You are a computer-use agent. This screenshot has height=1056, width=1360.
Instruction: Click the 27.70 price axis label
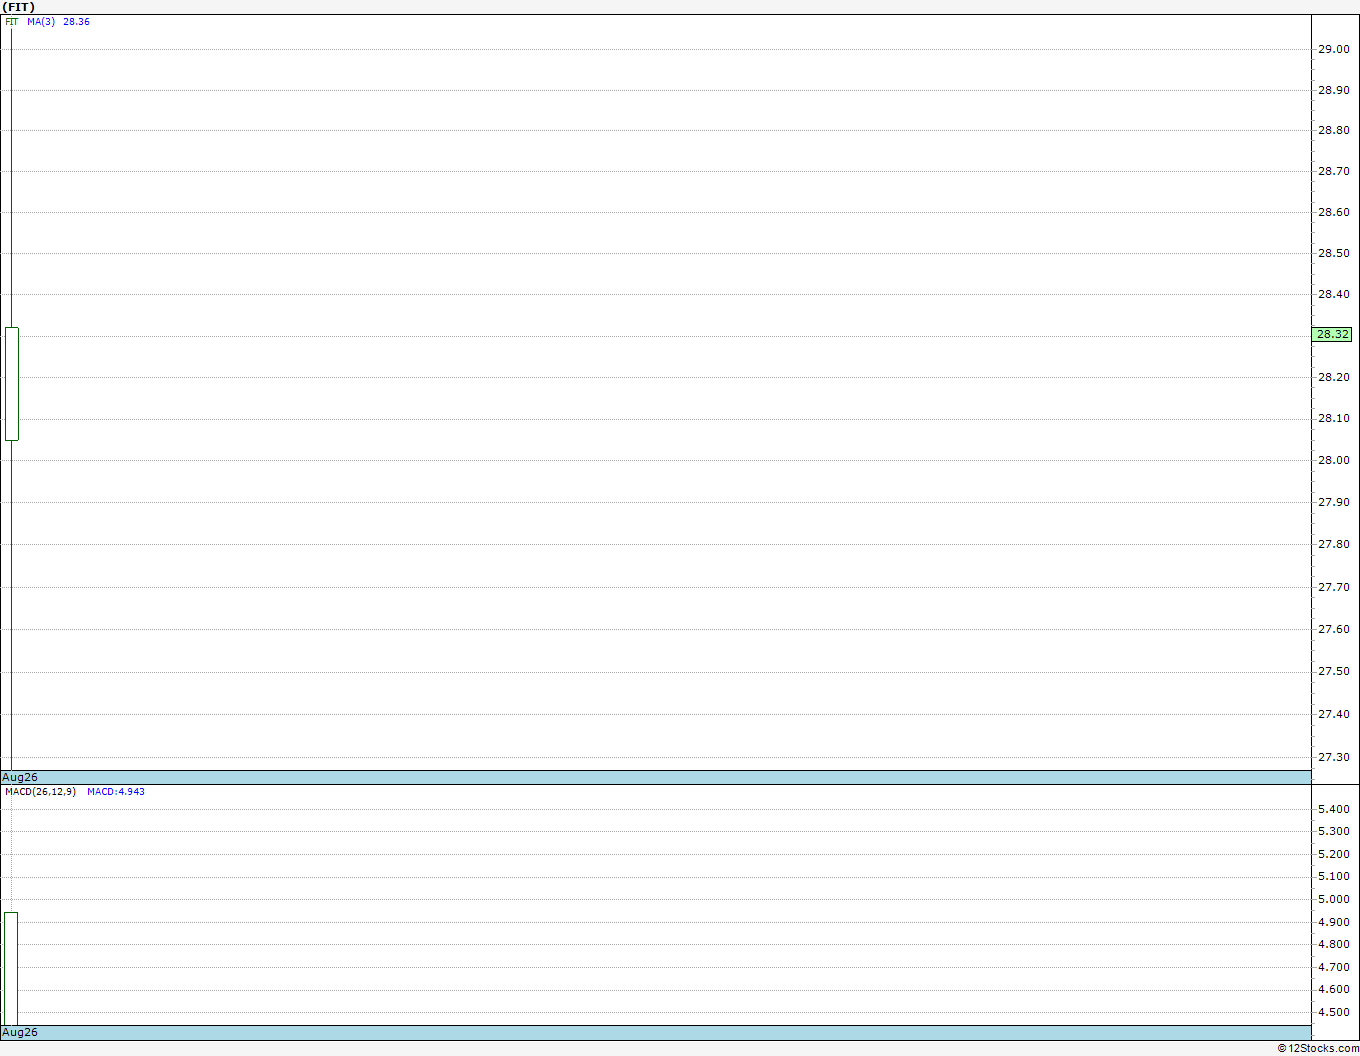click(1333, 587)
